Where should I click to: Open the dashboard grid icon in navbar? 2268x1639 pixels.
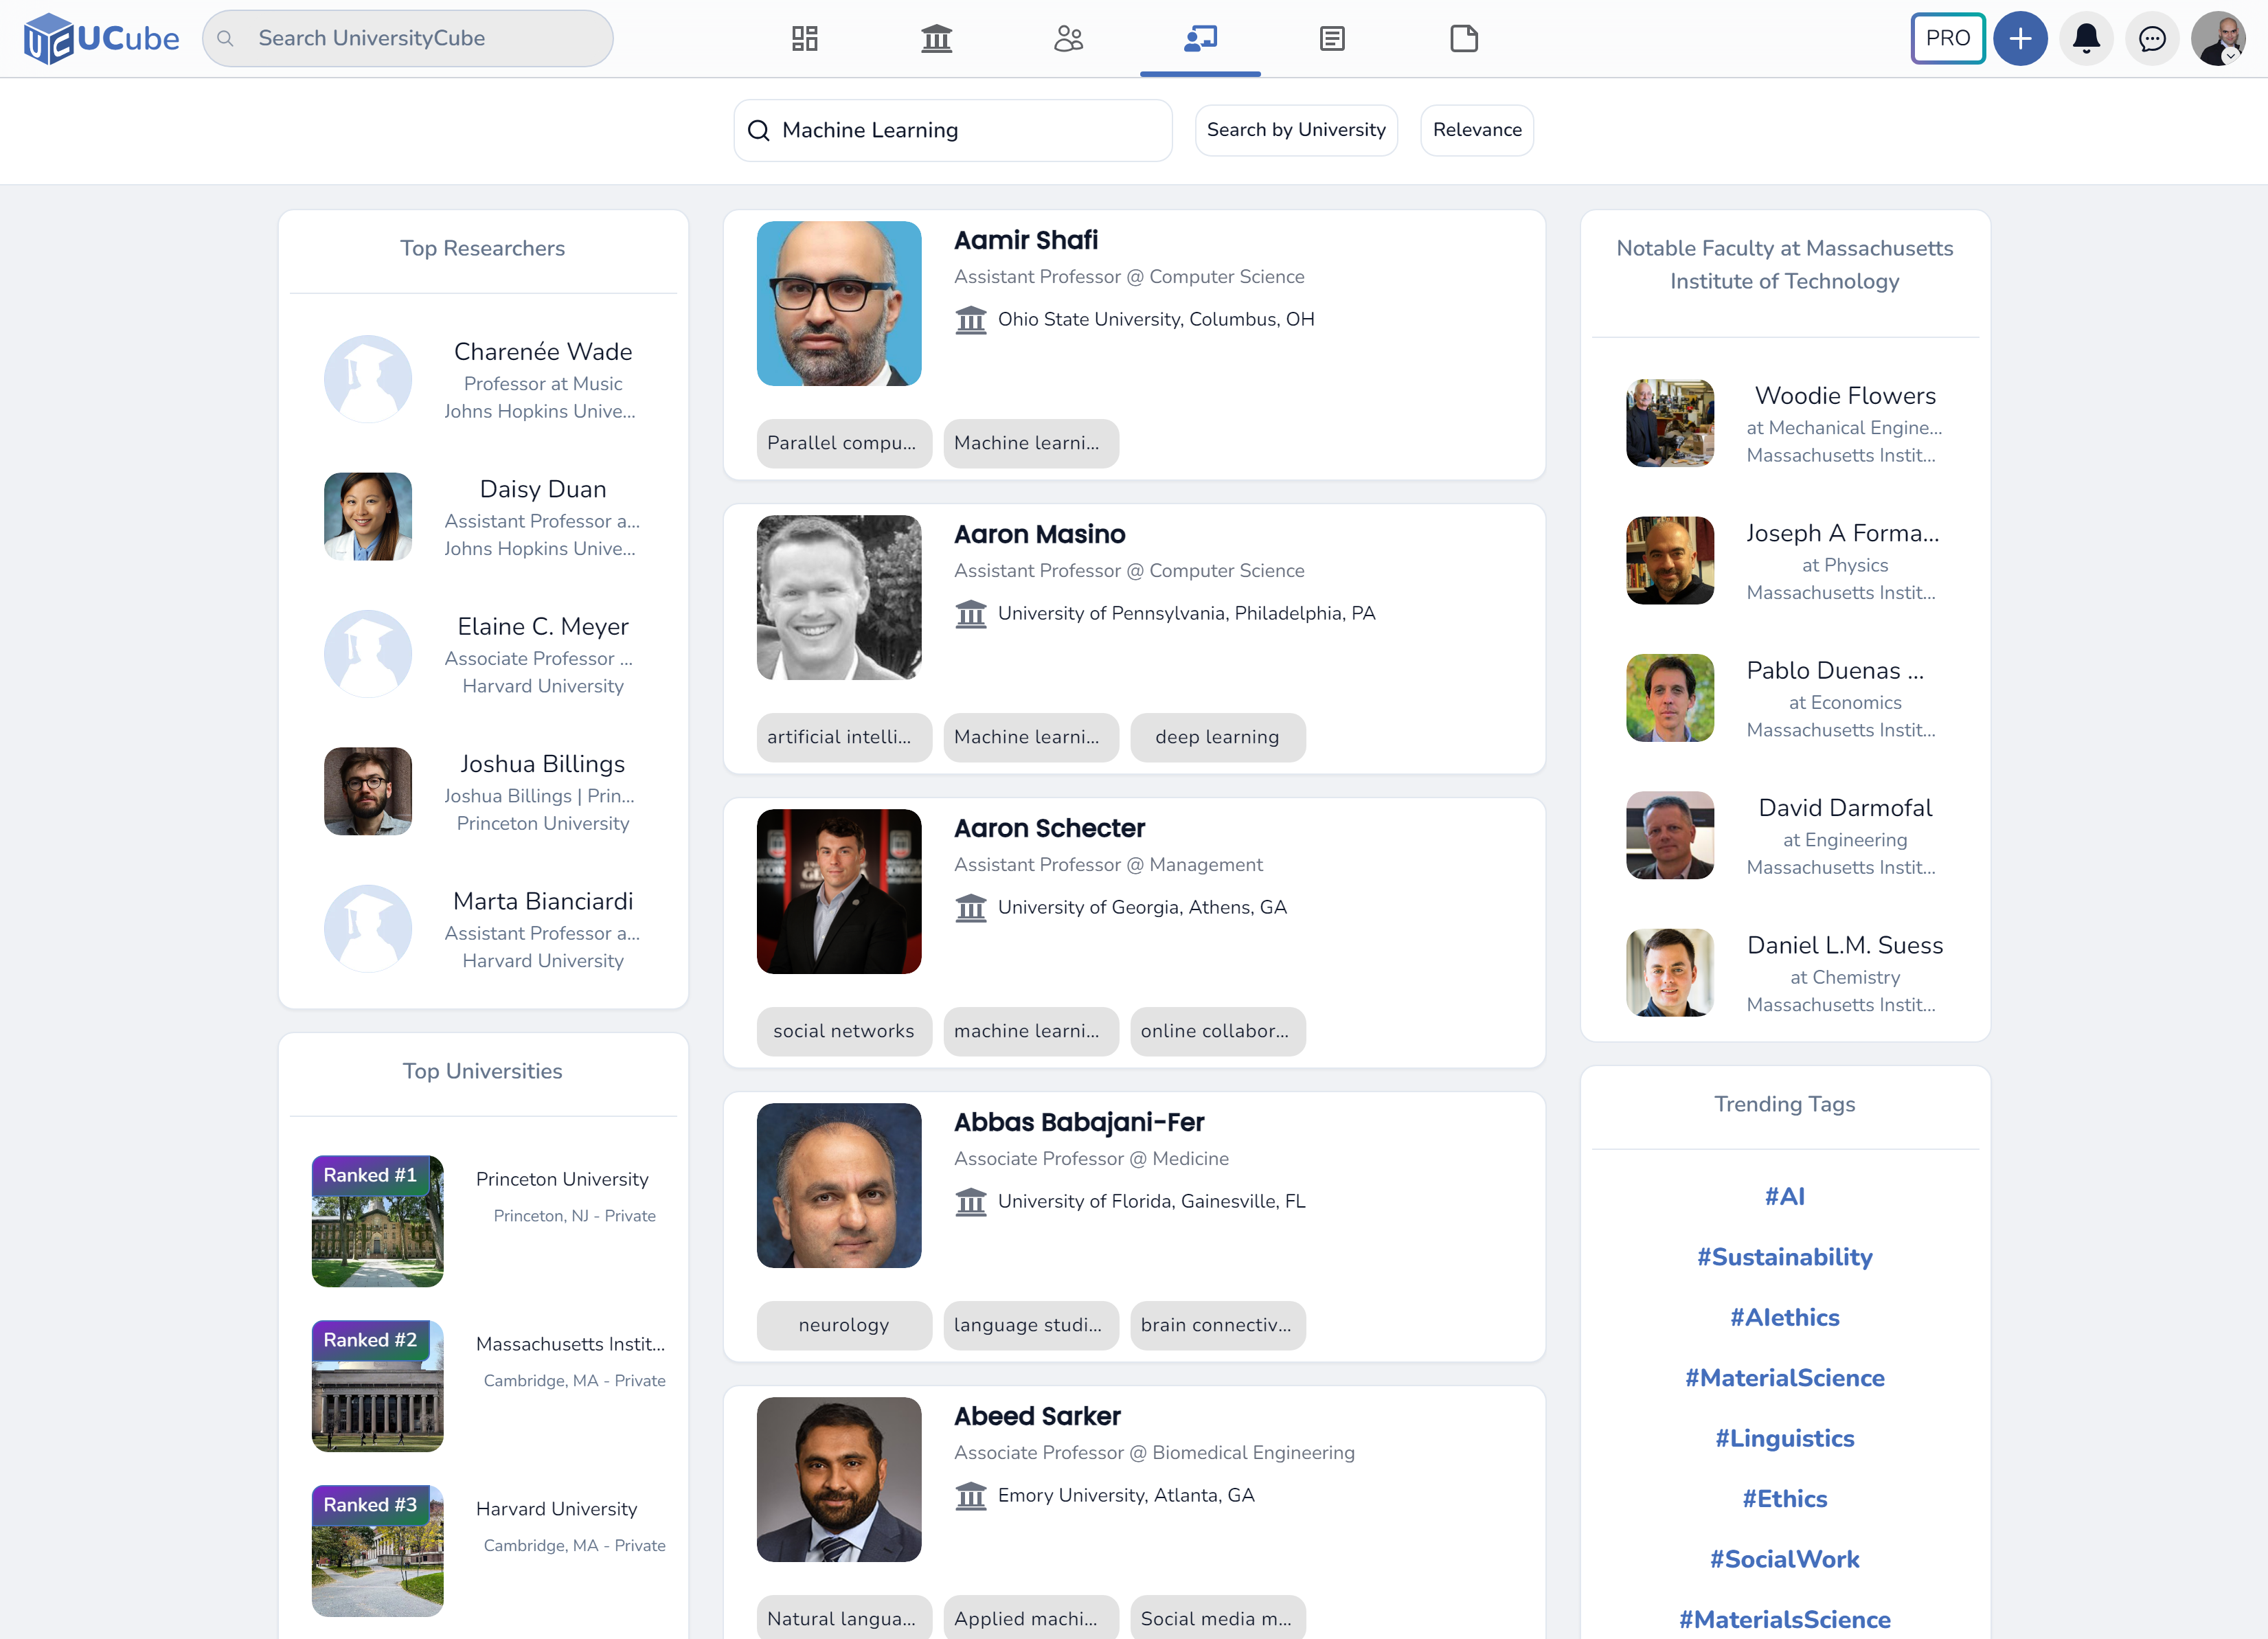coord(804,38)
